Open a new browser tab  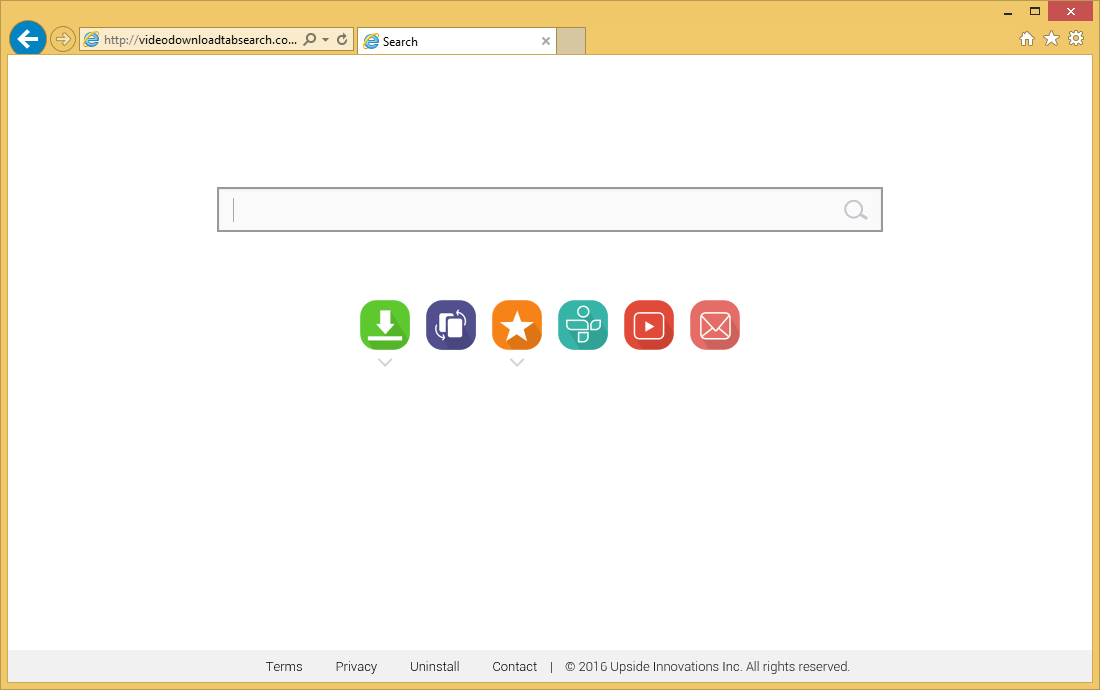click(x=570, y=41)
